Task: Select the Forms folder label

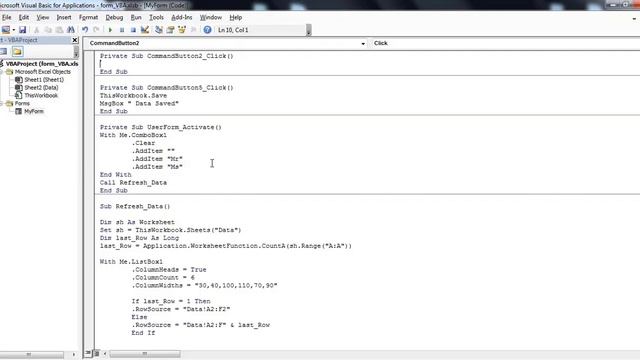Action: coord(22,104)
